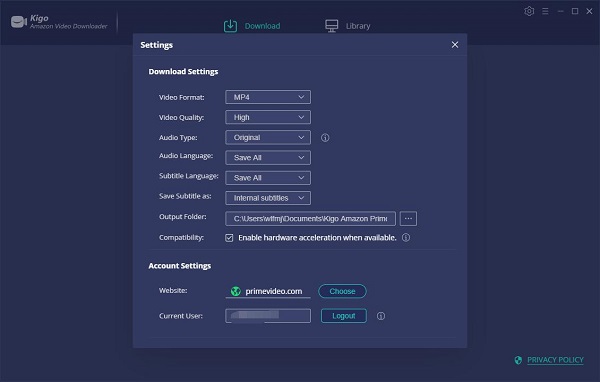Switch to the Library tab

coord(347,26)
